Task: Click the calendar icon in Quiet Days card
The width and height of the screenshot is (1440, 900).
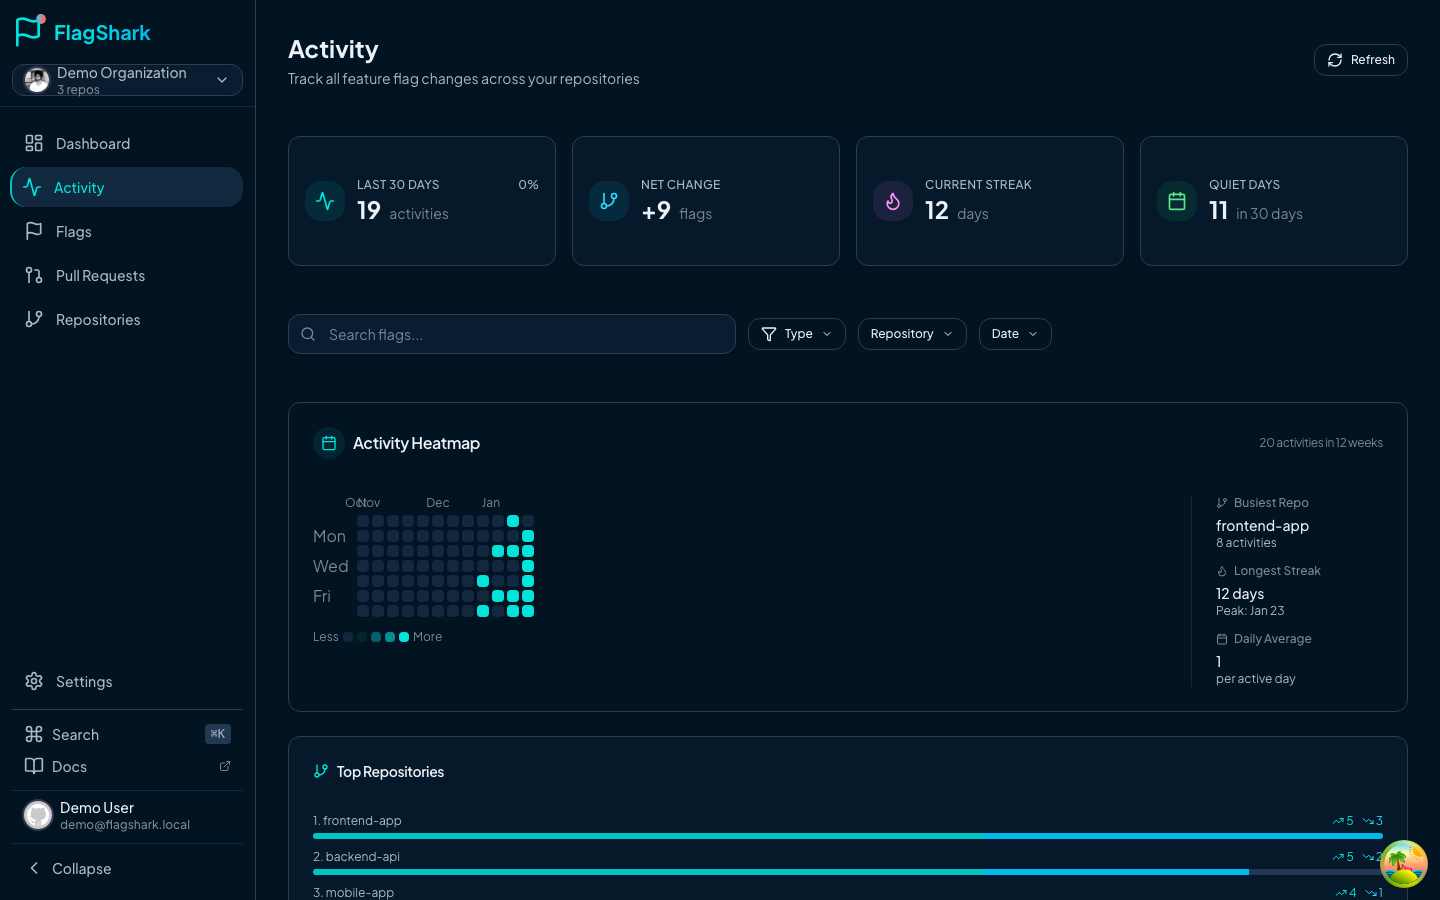Action: pyautogui.click(x=1177, y=201)
